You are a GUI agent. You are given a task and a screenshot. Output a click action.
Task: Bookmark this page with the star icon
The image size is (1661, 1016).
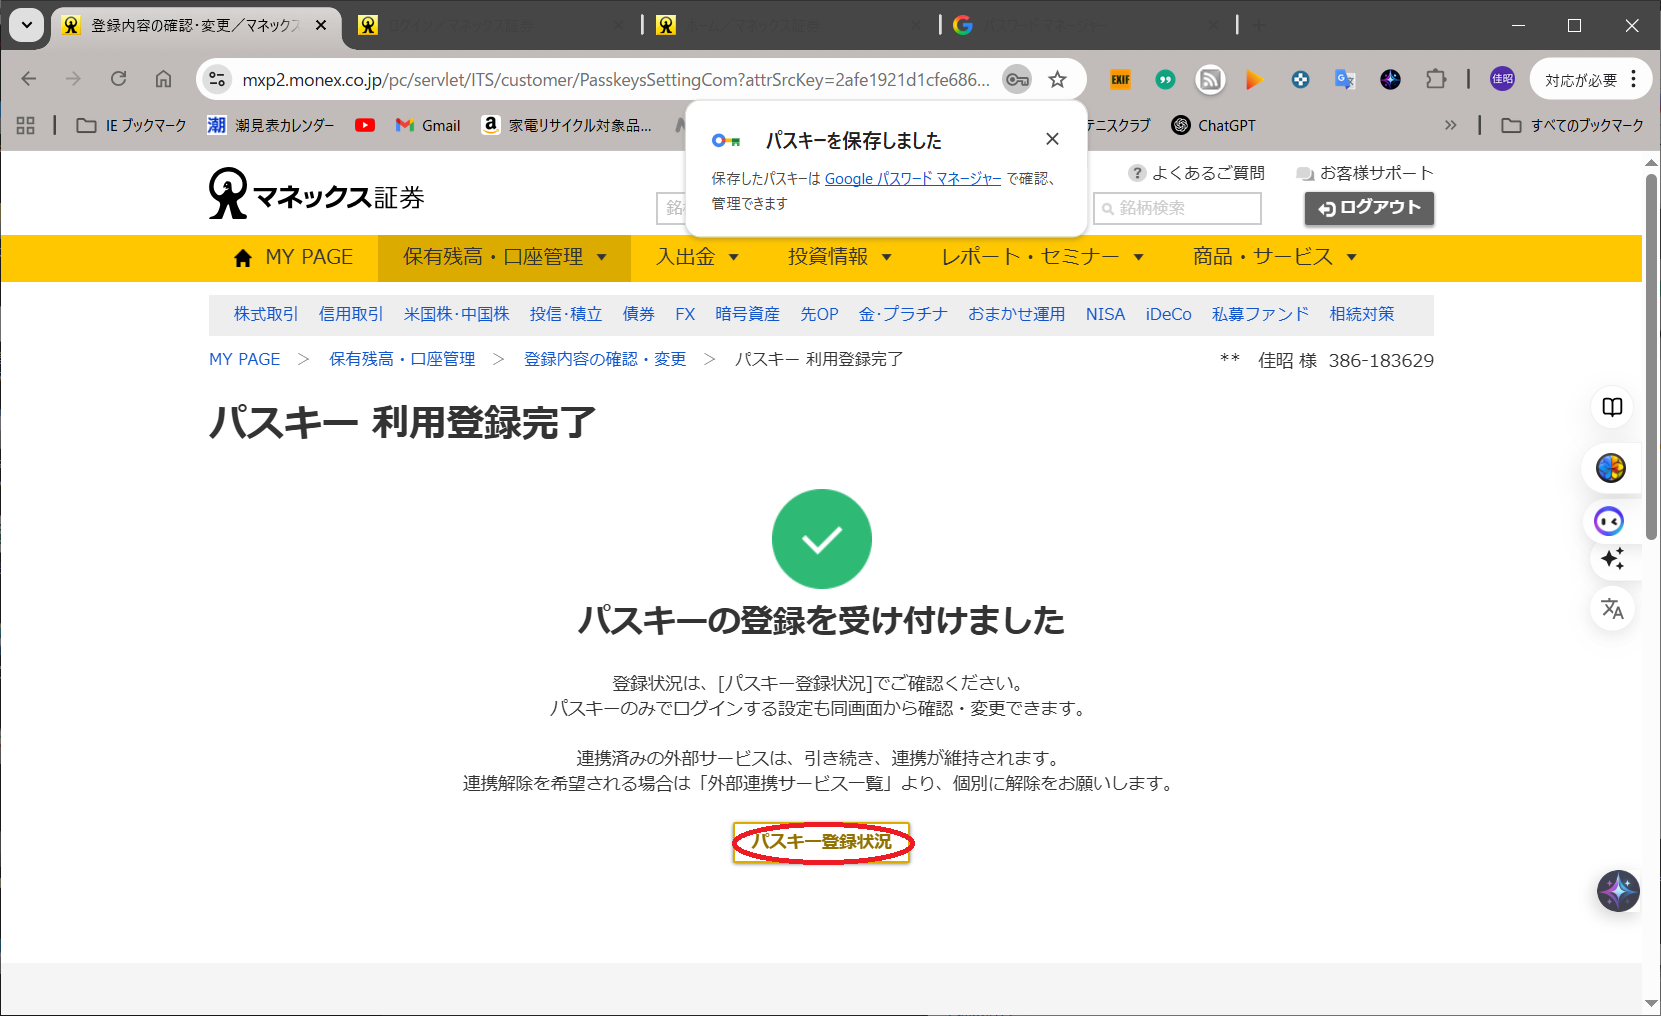[x=1057, y=80]
